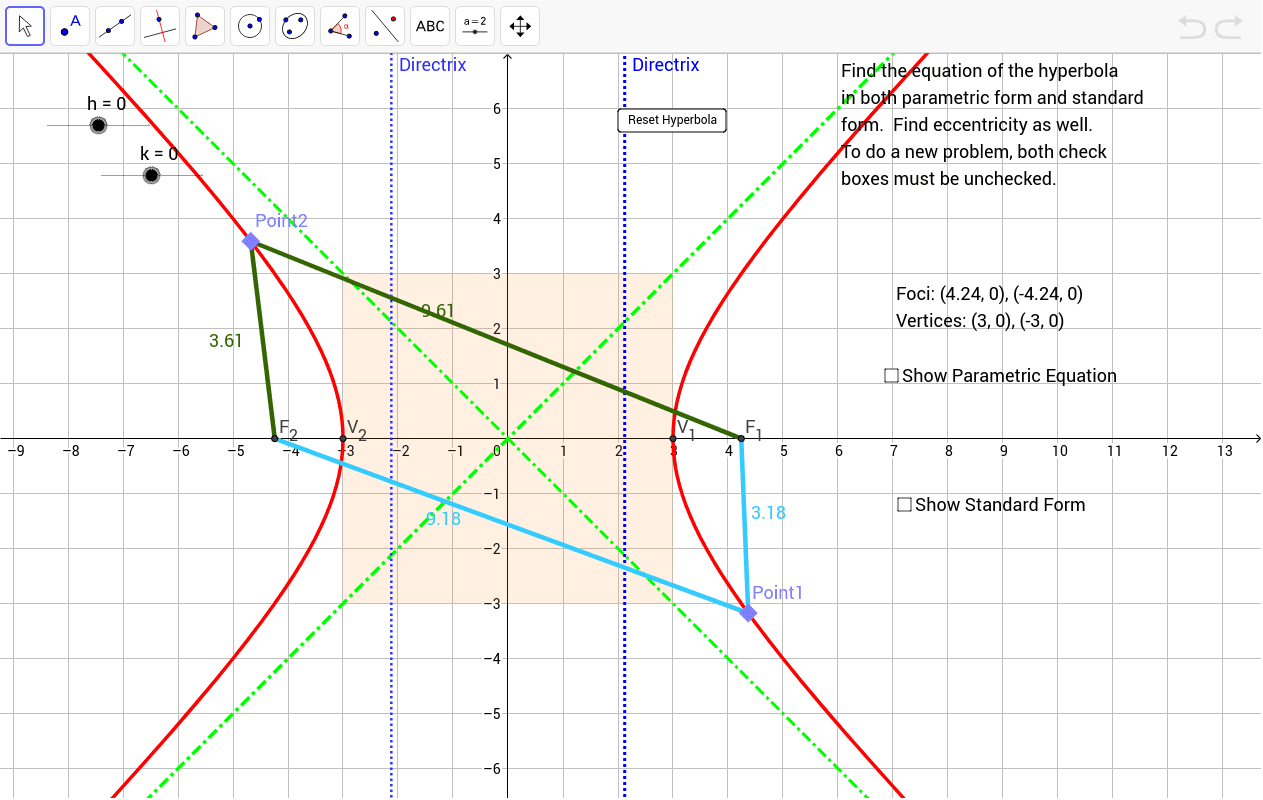Click the k = 0 slider knob
This screenshot has width=1263, height=800.
(151, 176)
